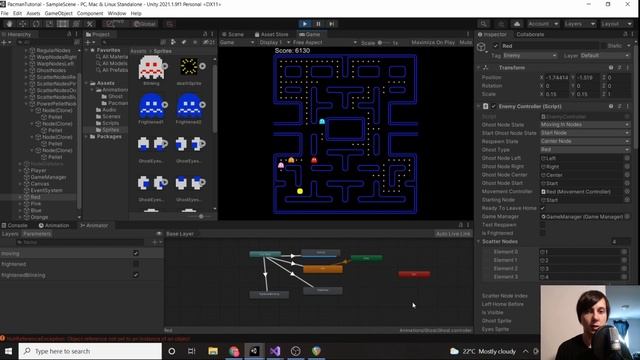Toggle the Test Respawn checkbox
This screenshot has width=640, height=360.
tap(543, 225)
